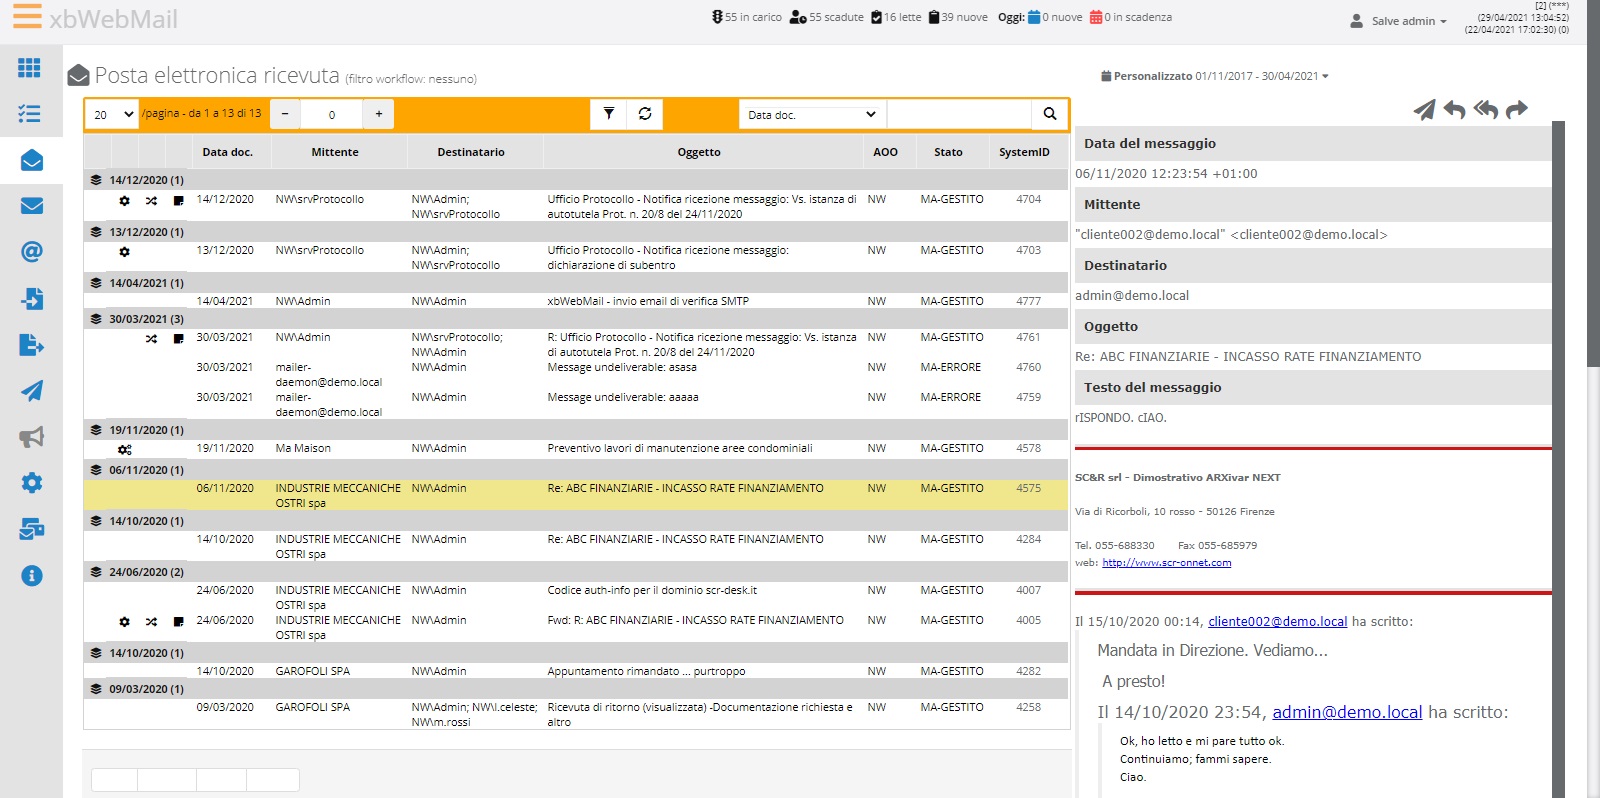1600x798 pixels.
Task: Reply to the message with single arrow
Action: (1455, 109)
